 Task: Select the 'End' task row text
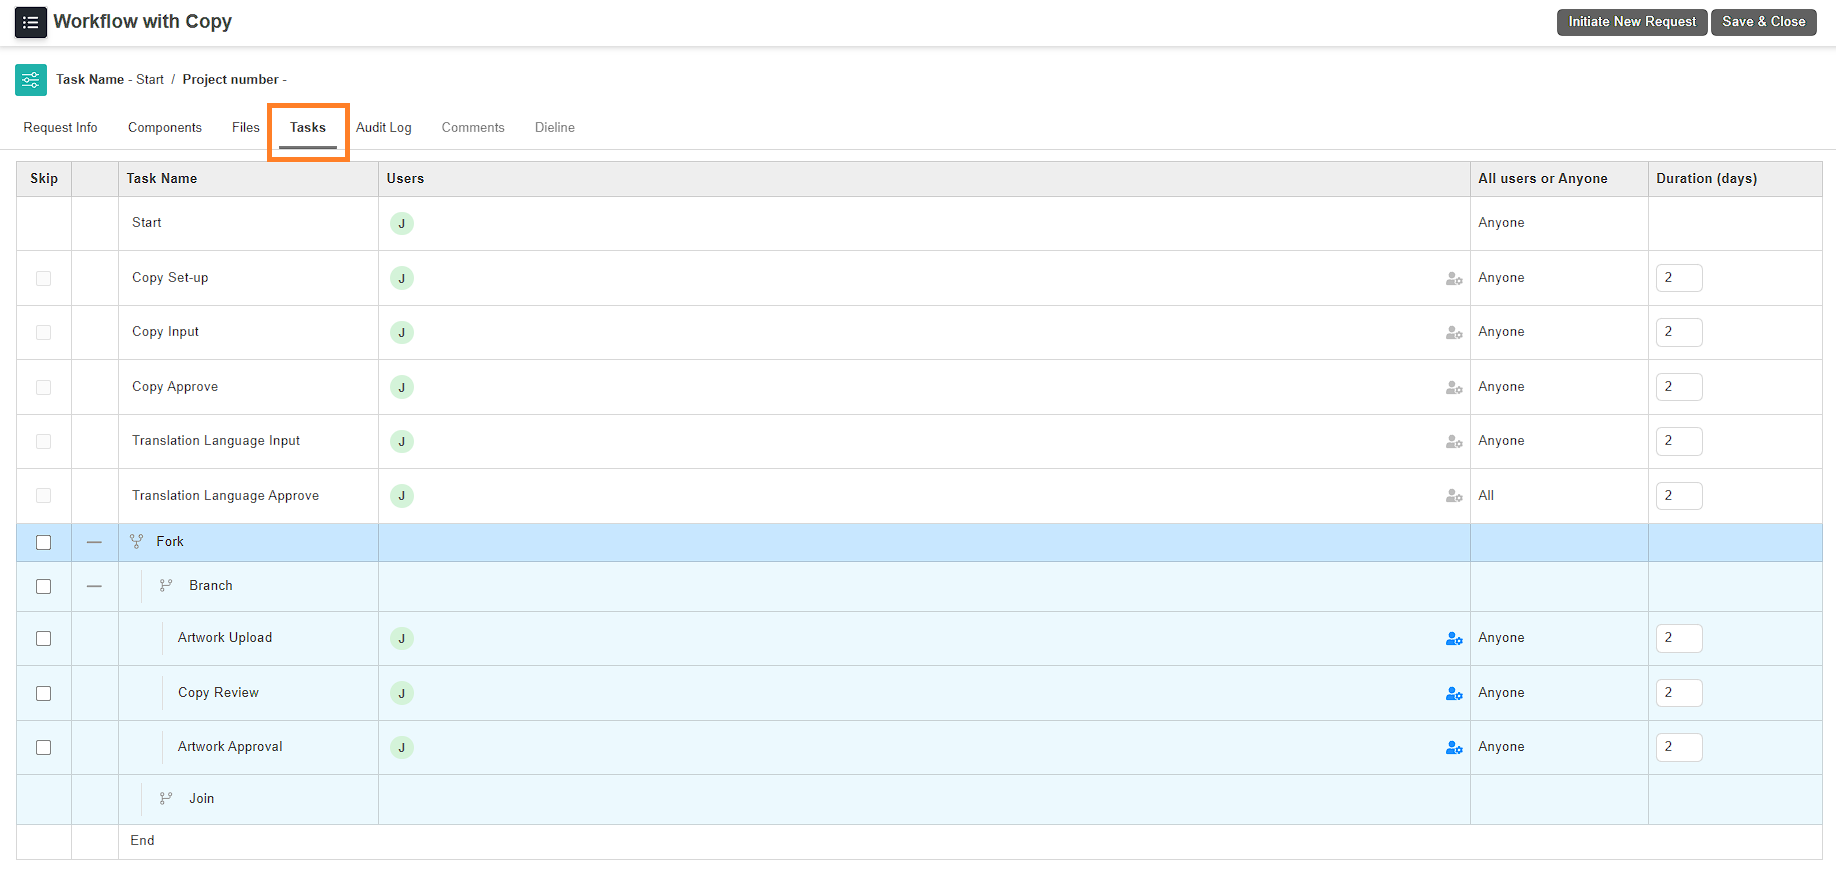(142, 841)
